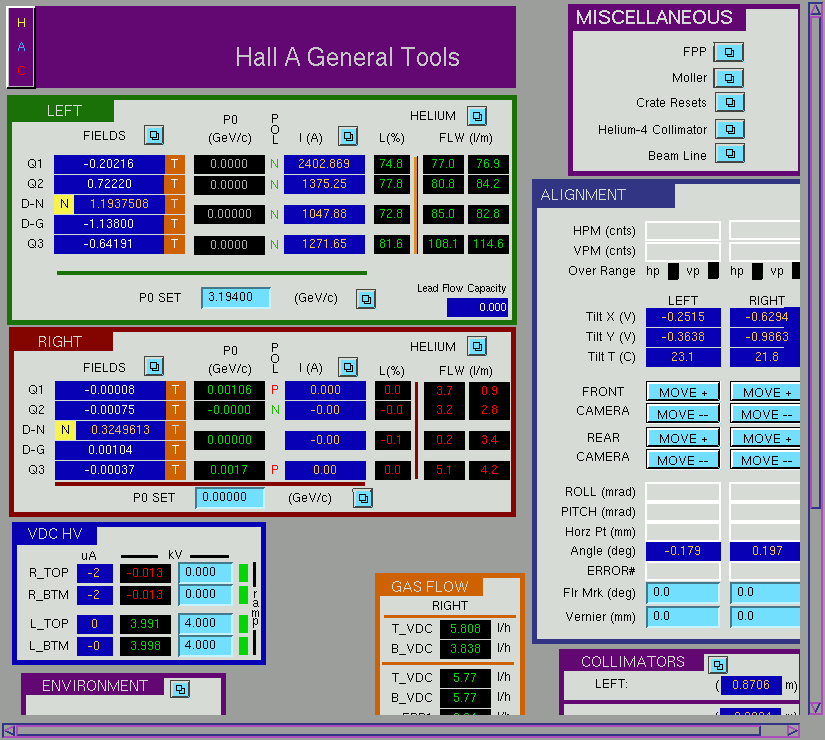825x740 pixels.
Task: Click LEFT P0 SET field 3.19400
Action: (x=236, y=297)
